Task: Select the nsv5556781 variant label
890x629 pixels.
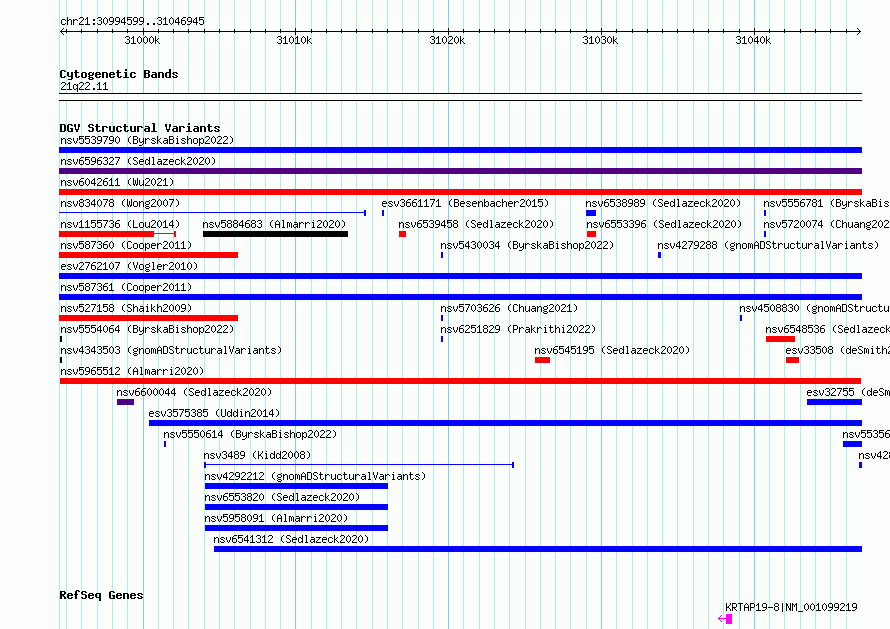Action: click(x=826, y=203)
